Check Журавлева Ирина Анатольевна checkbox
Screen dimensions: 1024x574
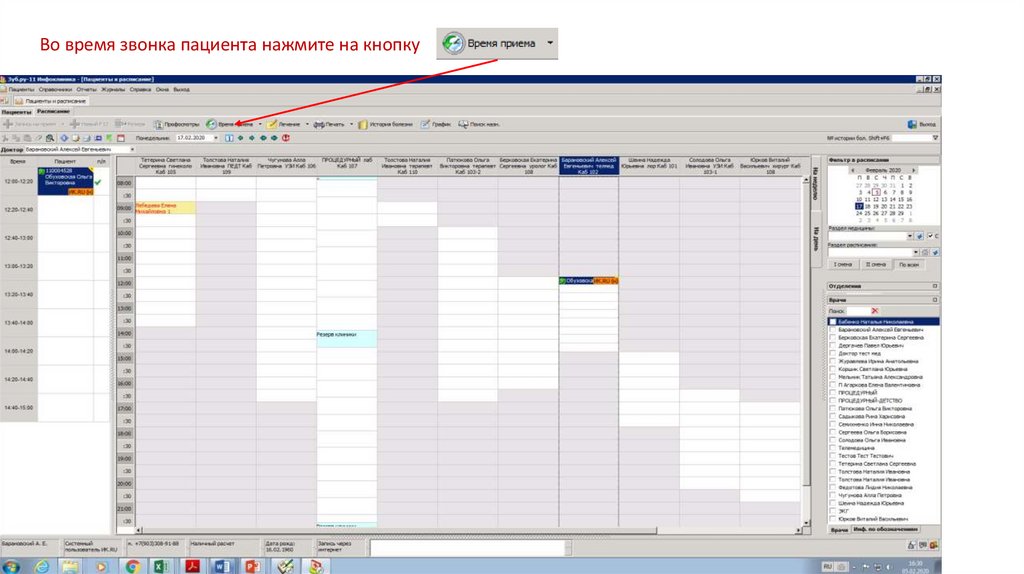(833, 361)
